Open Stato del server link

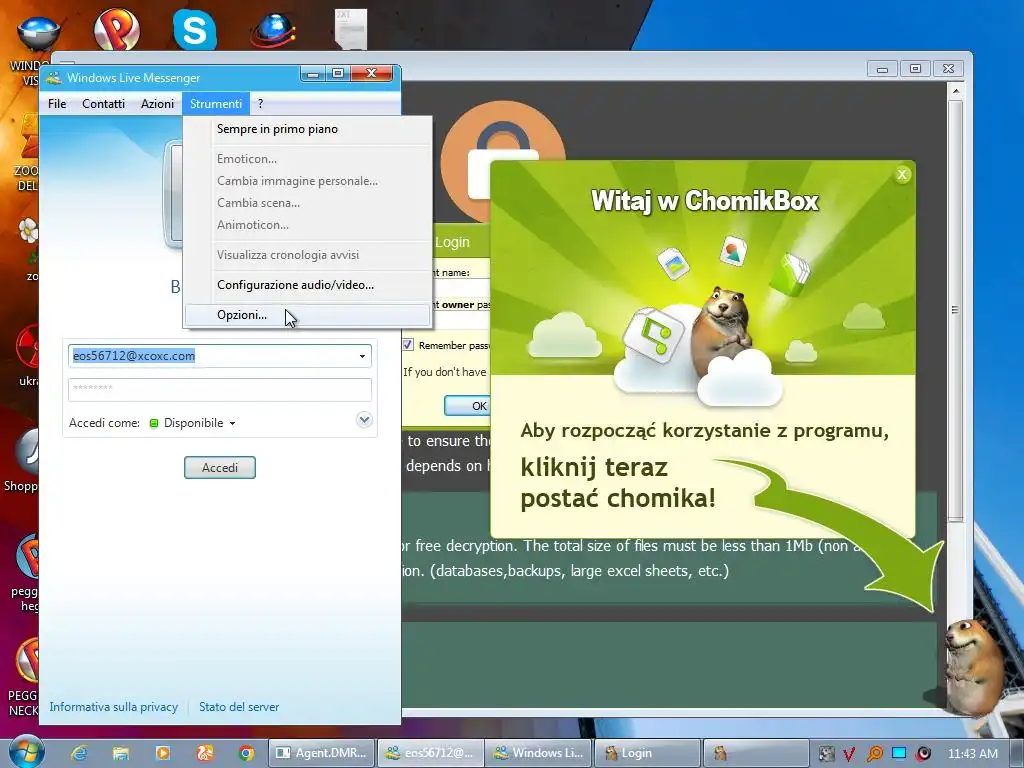[x=239, y=707]
